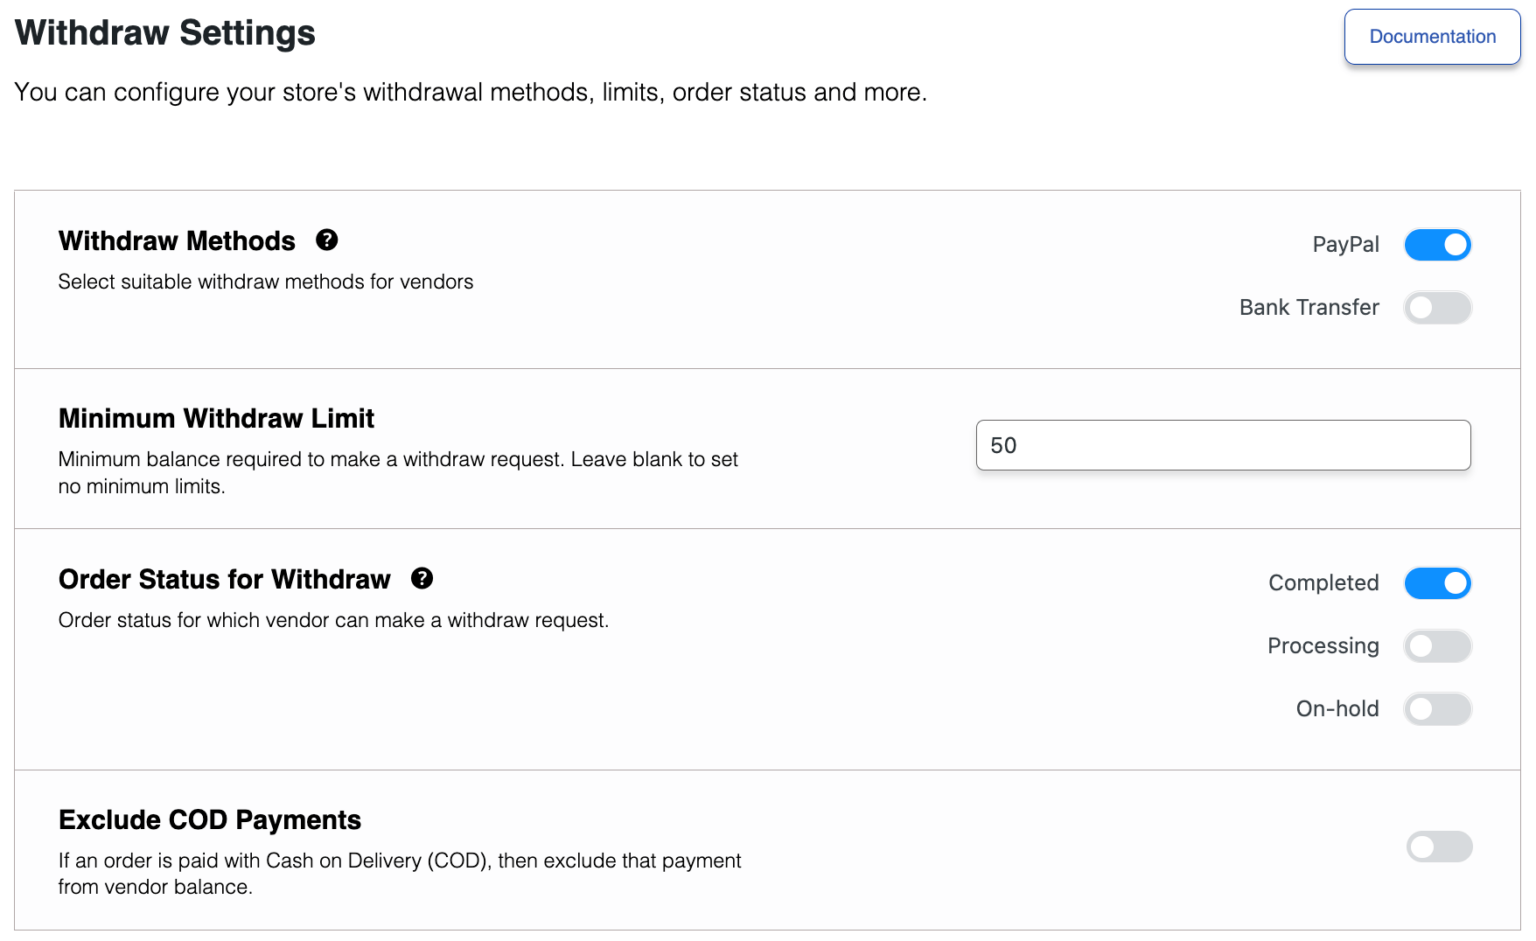Open the Order Status for Withdraw help tooltip
Screen dimensions: 1536x941
tap(423, 578)
